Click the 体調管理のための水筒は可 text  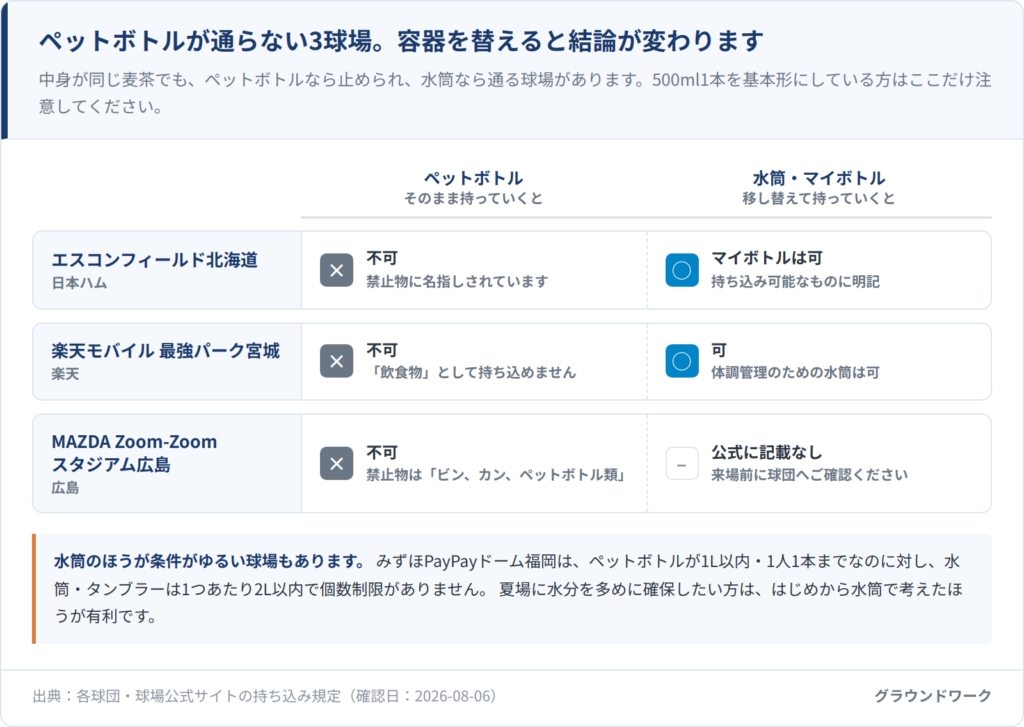(795, 372)
